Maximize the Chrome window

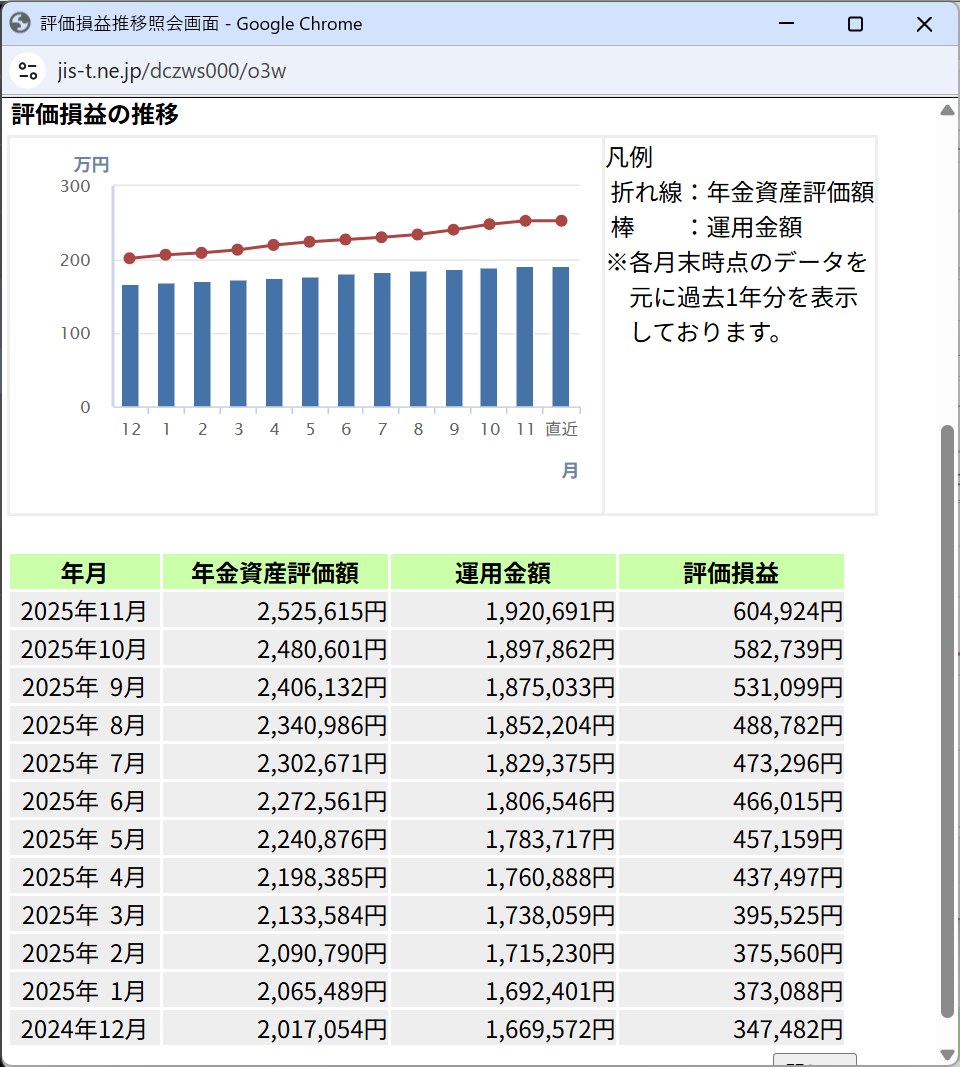coord(855,24)
